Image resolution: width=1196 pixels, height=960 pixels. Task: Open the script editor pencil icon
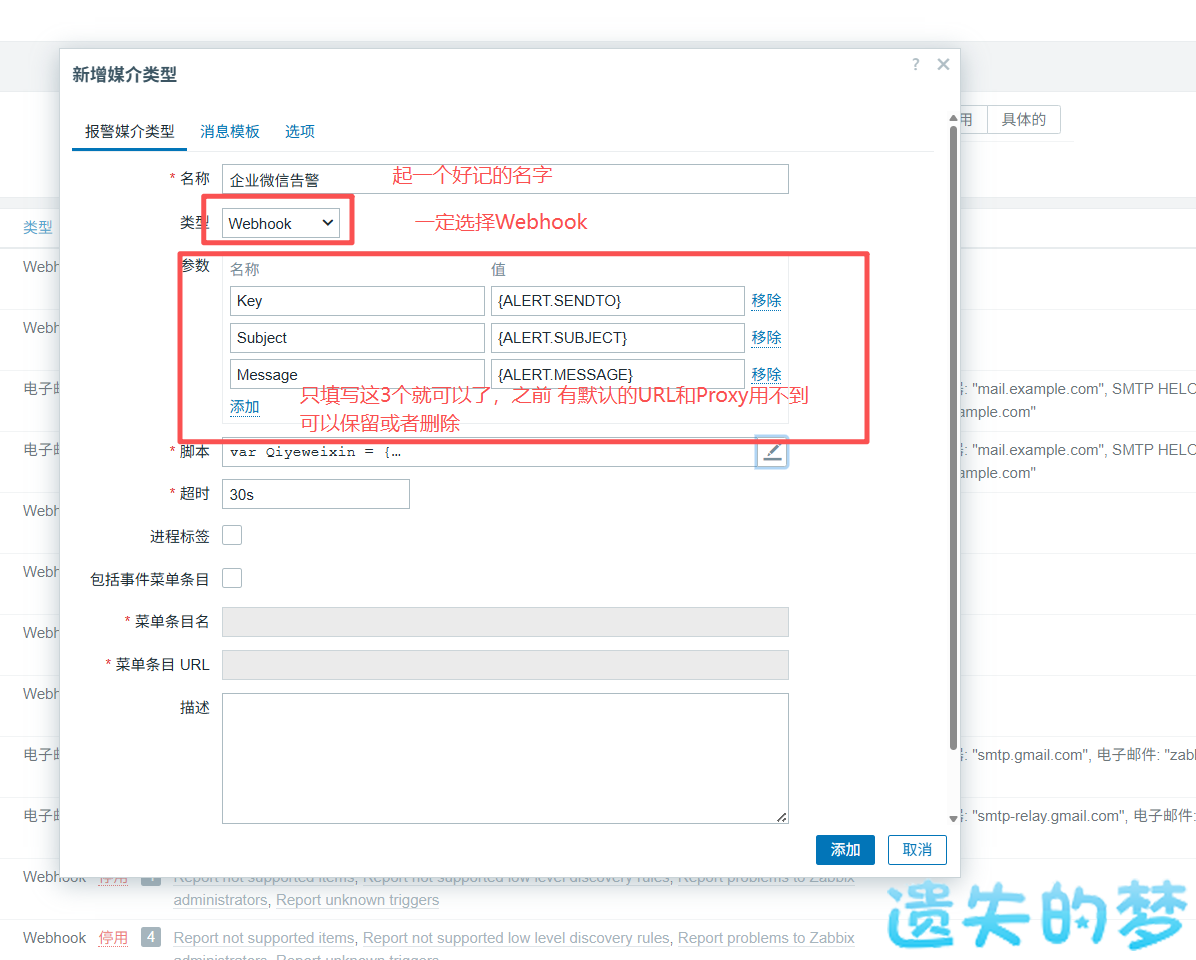tap(772, 452)
